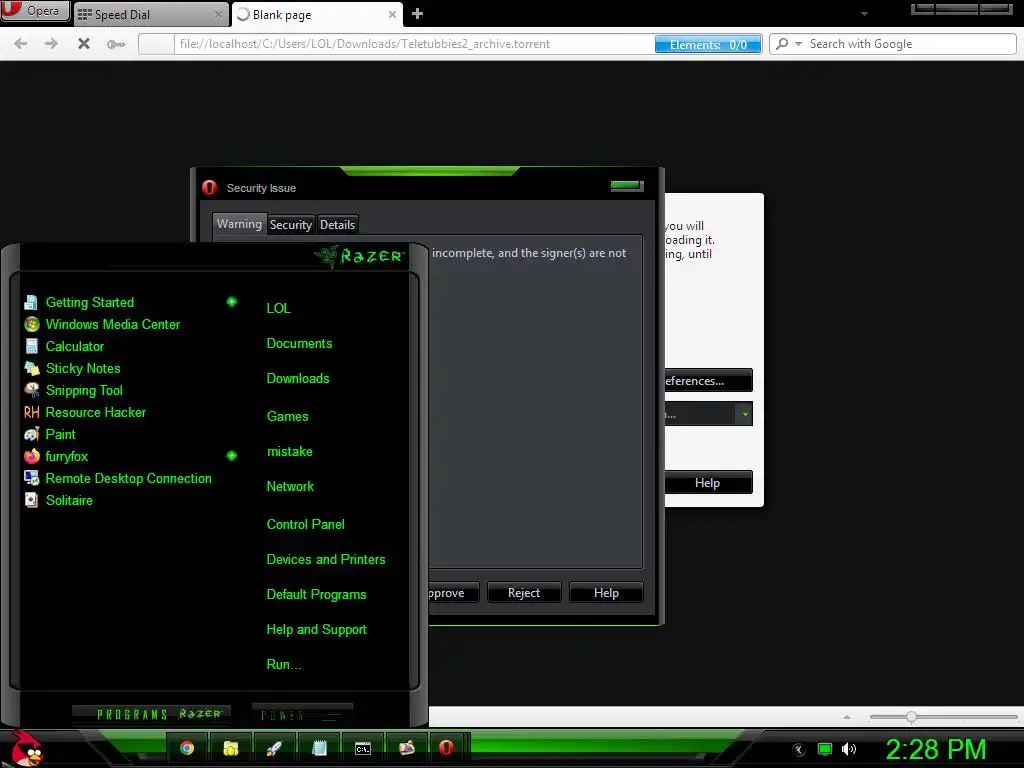Open Default Programs
Screen dimensions: 1024x768
coord(316,595)
